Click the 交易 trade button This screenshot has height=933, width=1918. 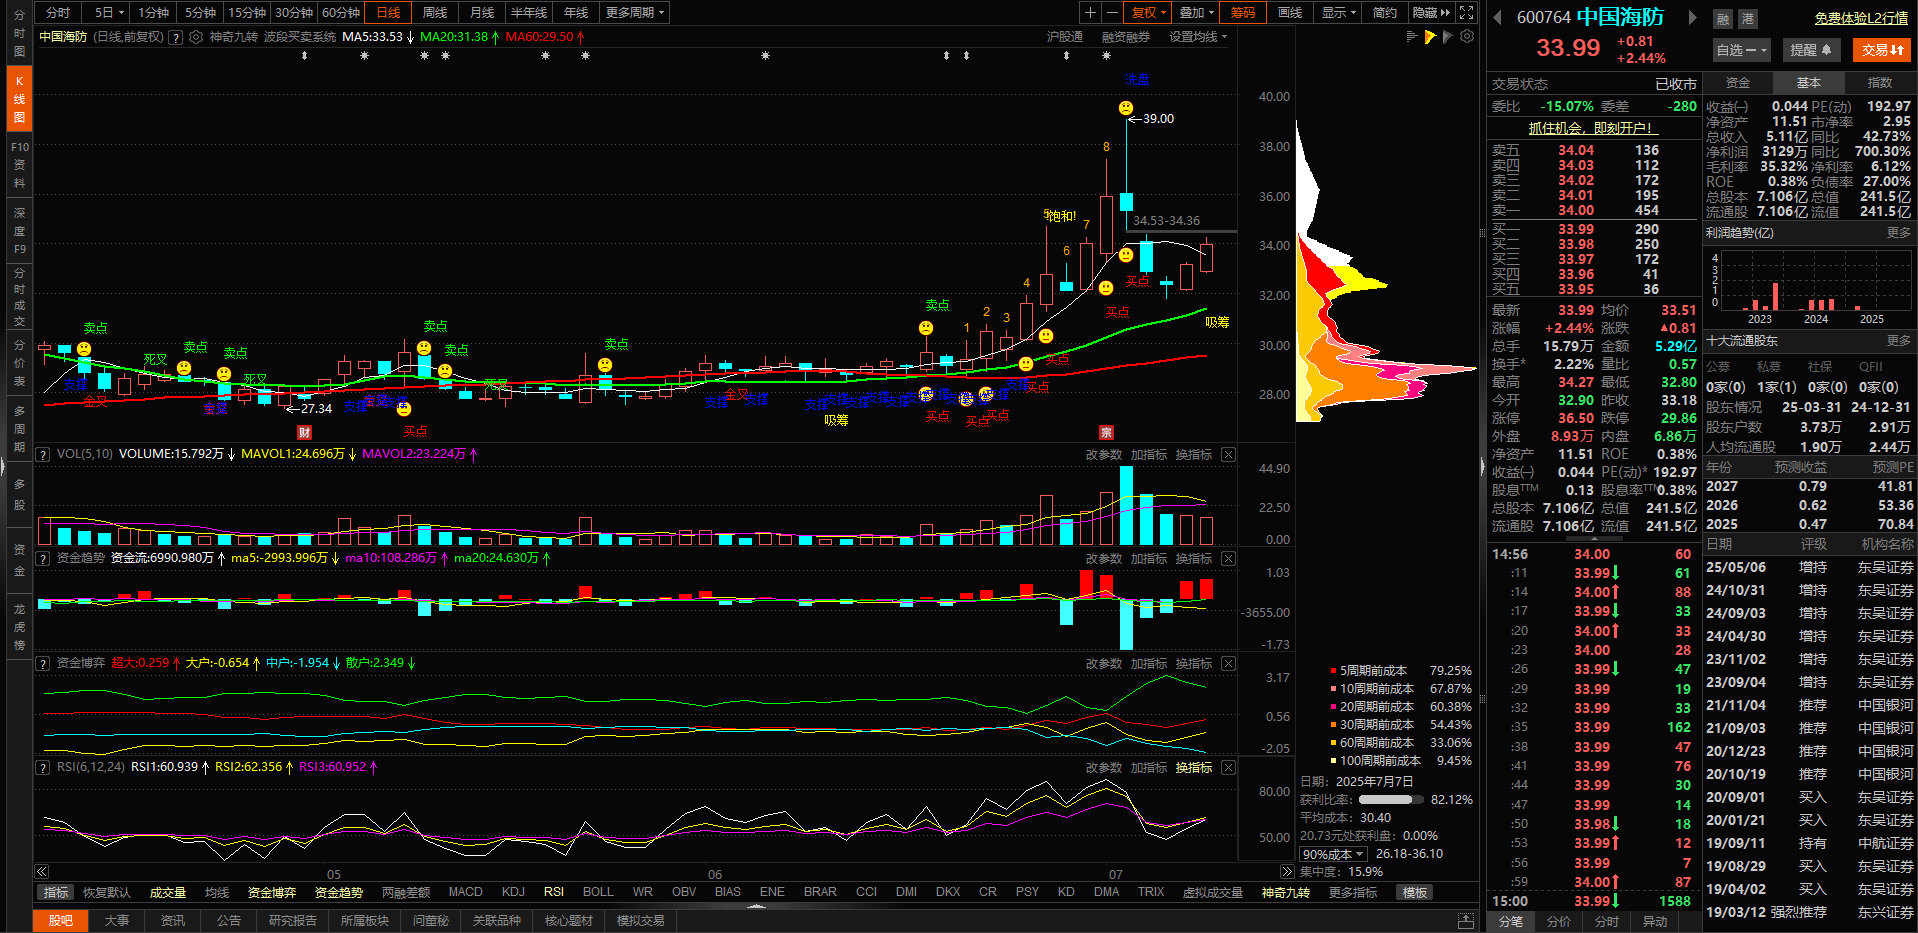click(1882, 50)
